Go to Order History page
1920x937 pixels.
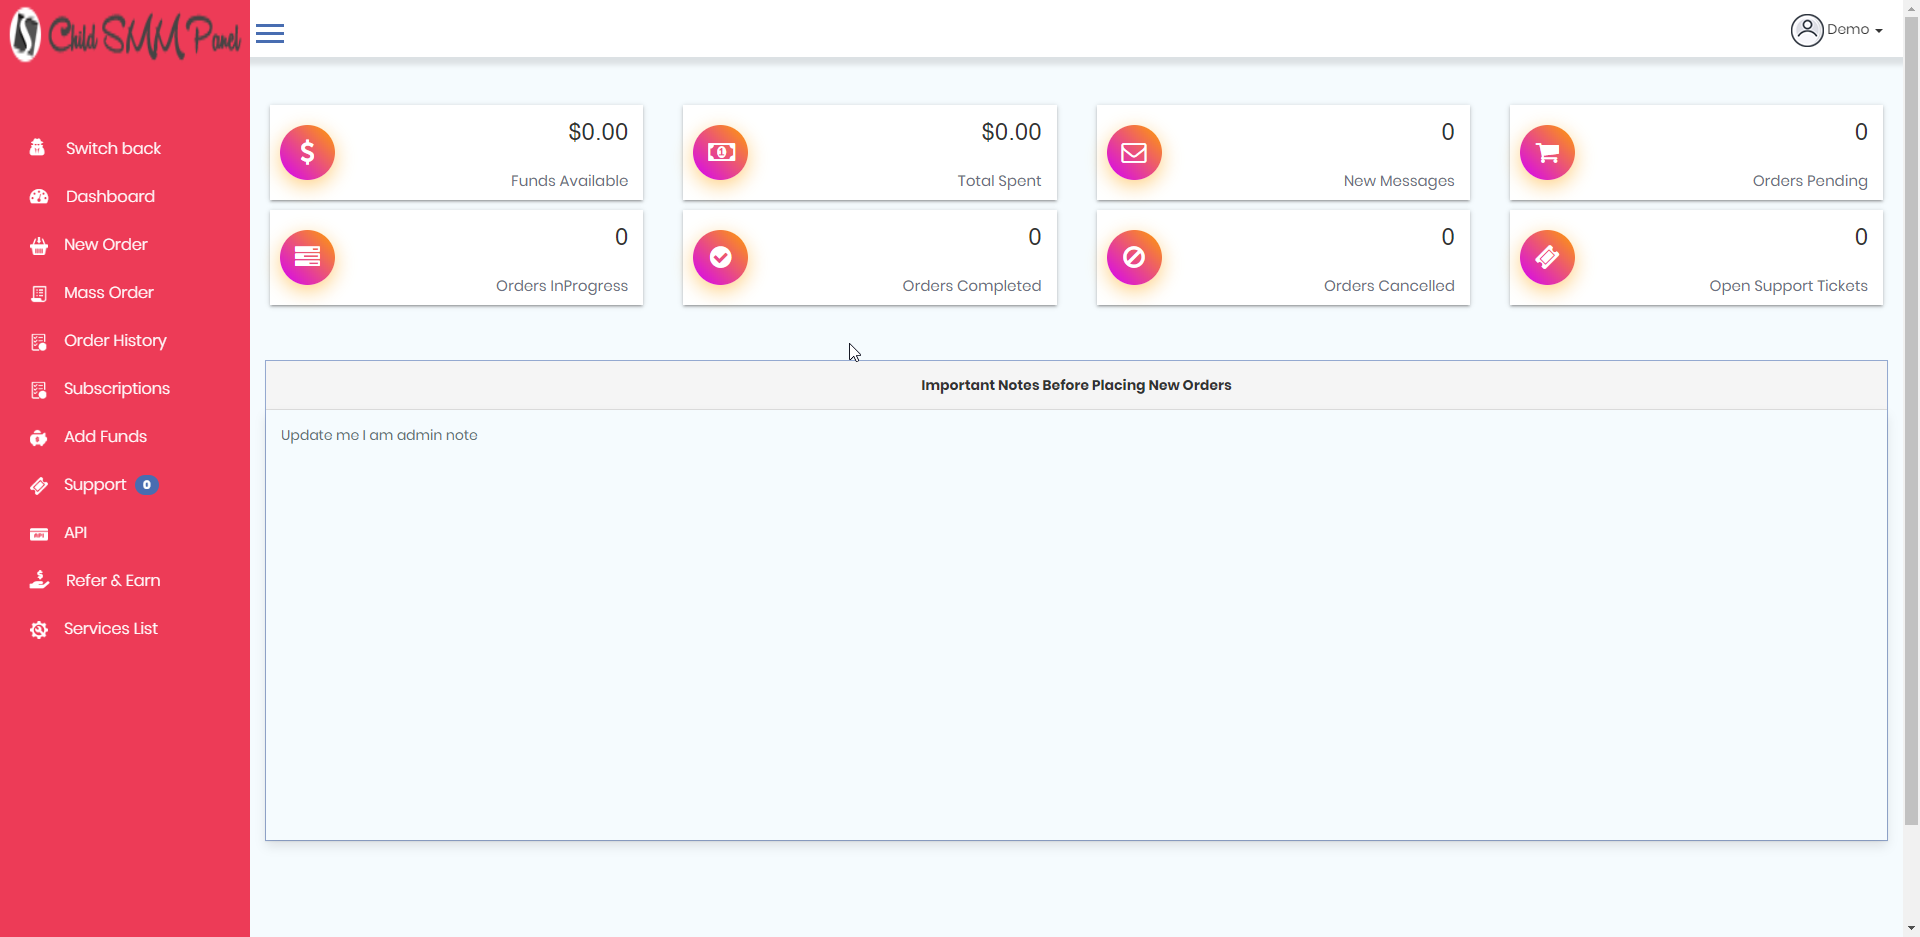pos(115,341)
